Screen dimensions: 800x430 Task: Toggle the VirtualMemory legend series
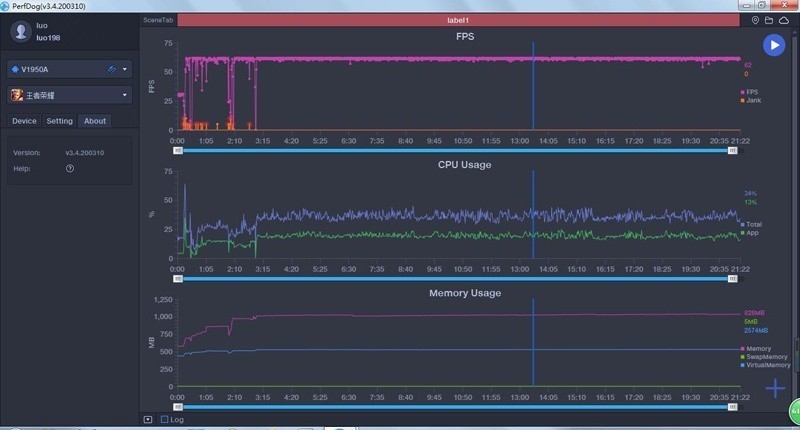point(765,365)
